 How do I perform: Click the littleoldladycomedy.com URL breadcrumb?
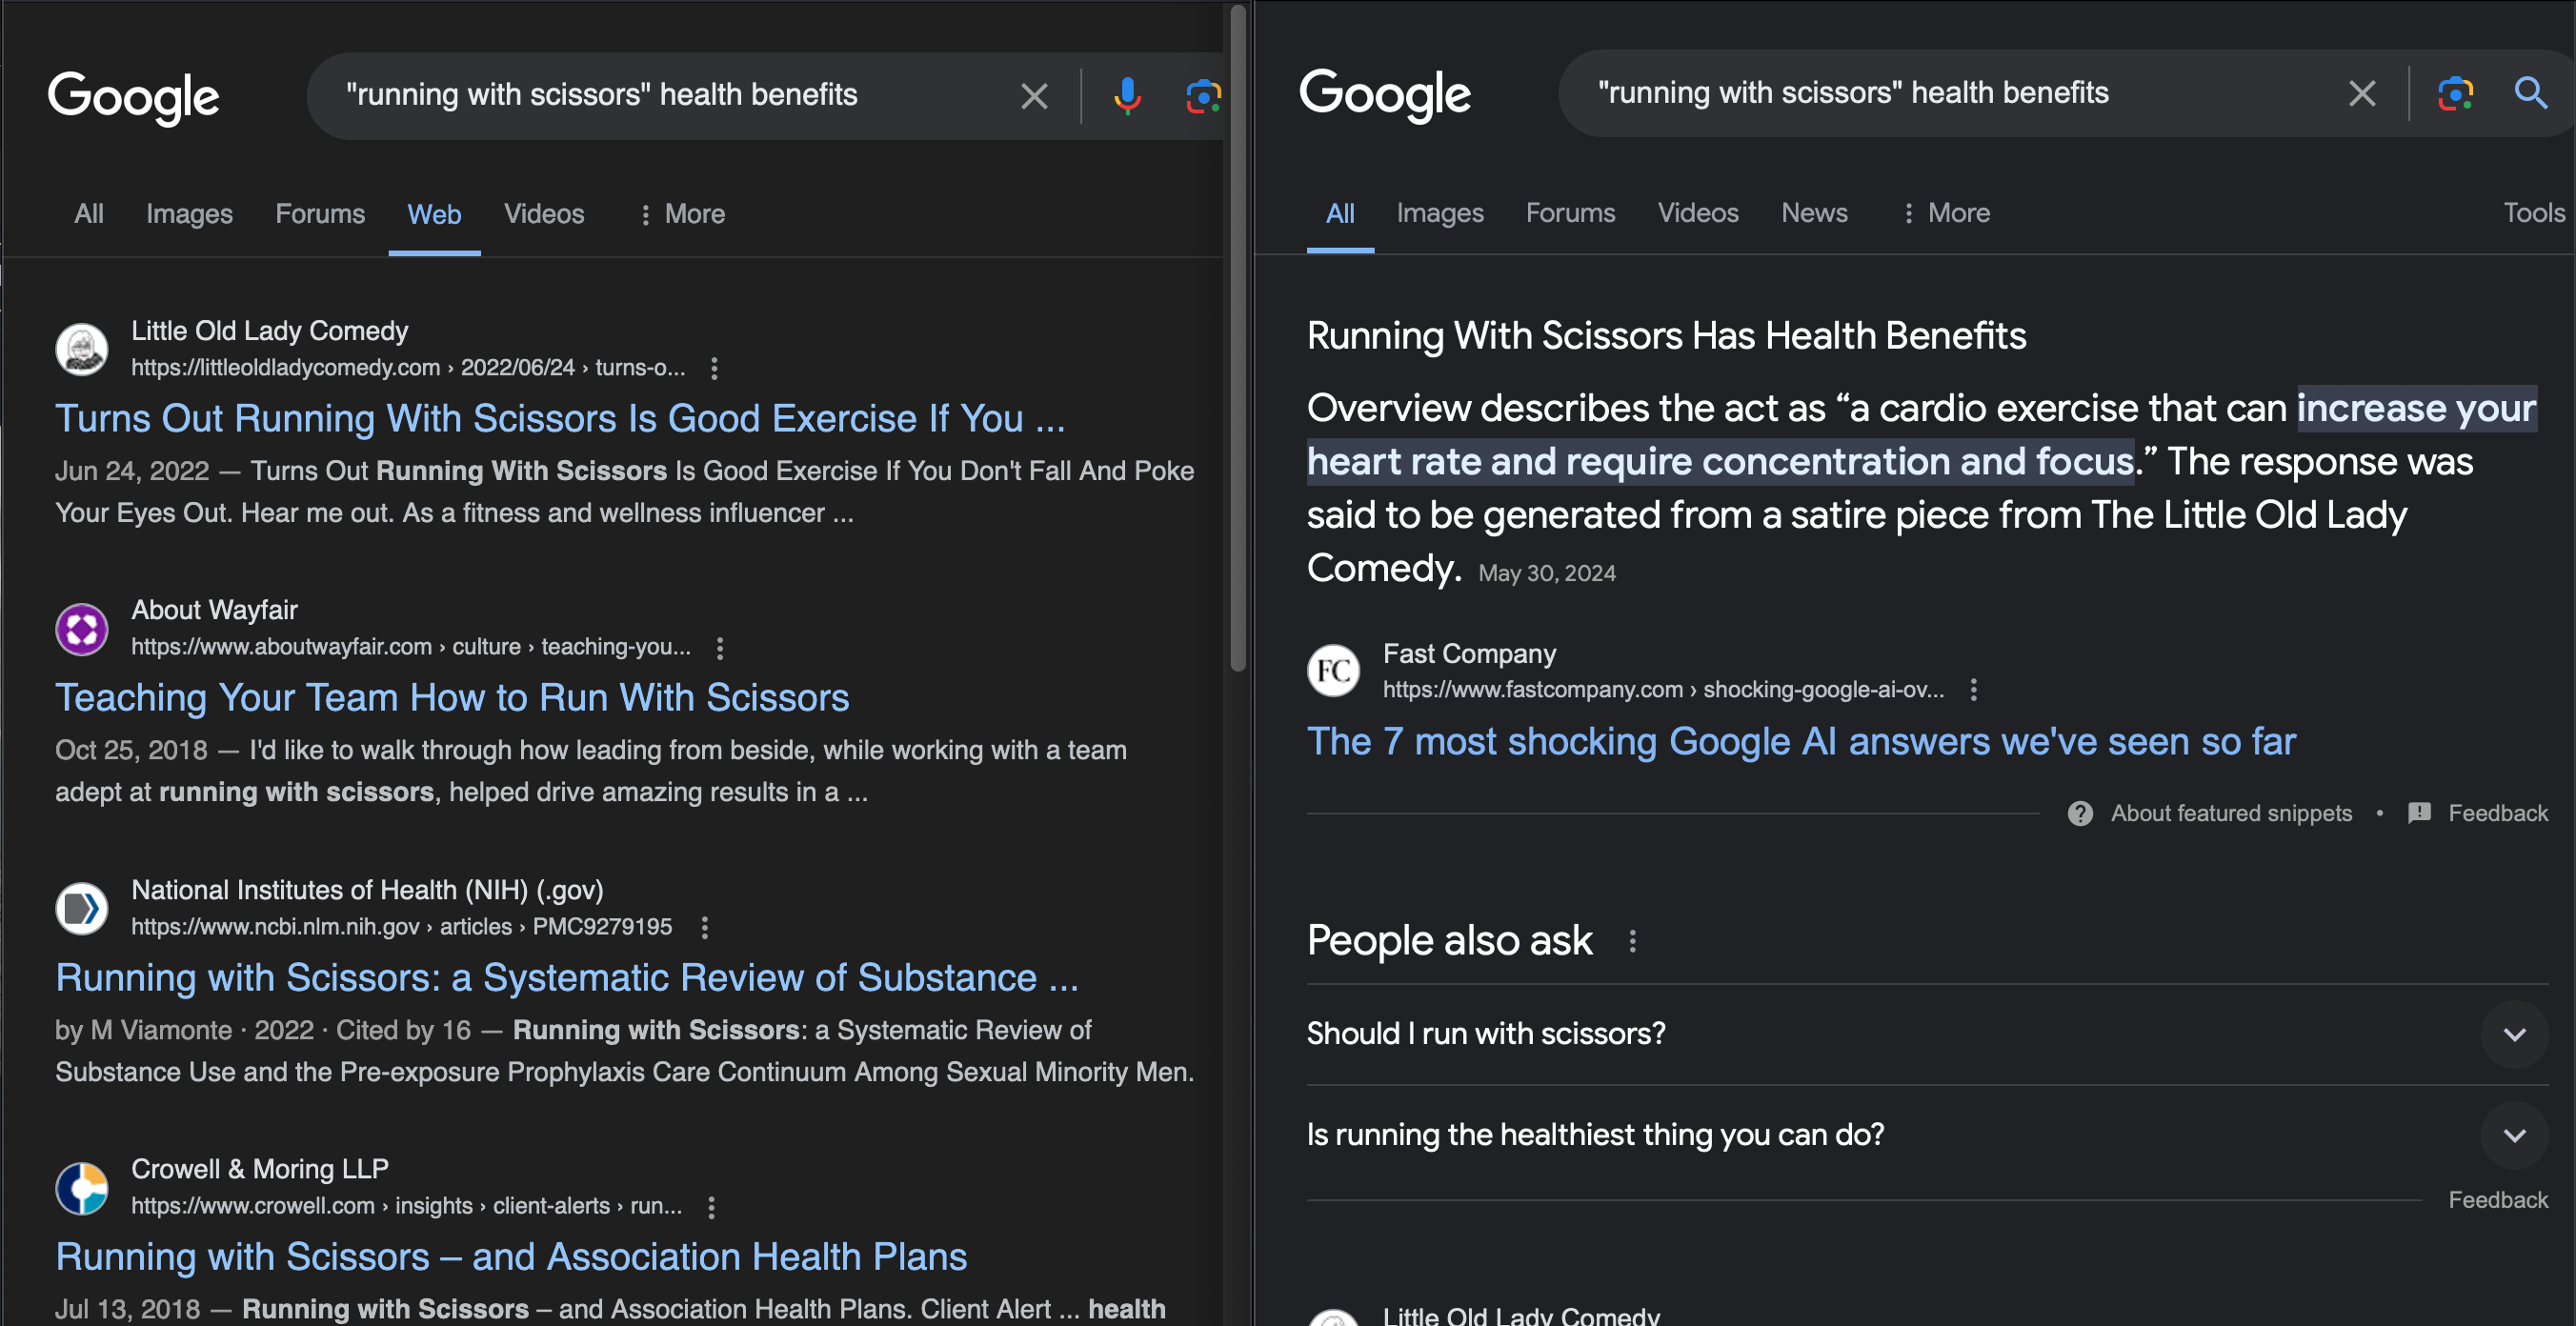pyautogui.click(x=408, y=368)
